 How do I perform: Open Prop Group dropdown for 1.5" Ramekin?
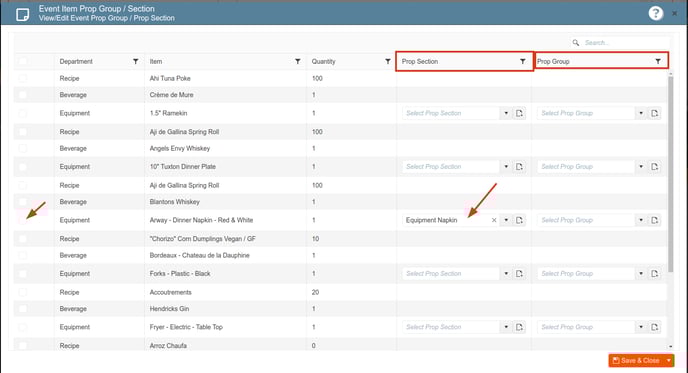coord(641,113)
